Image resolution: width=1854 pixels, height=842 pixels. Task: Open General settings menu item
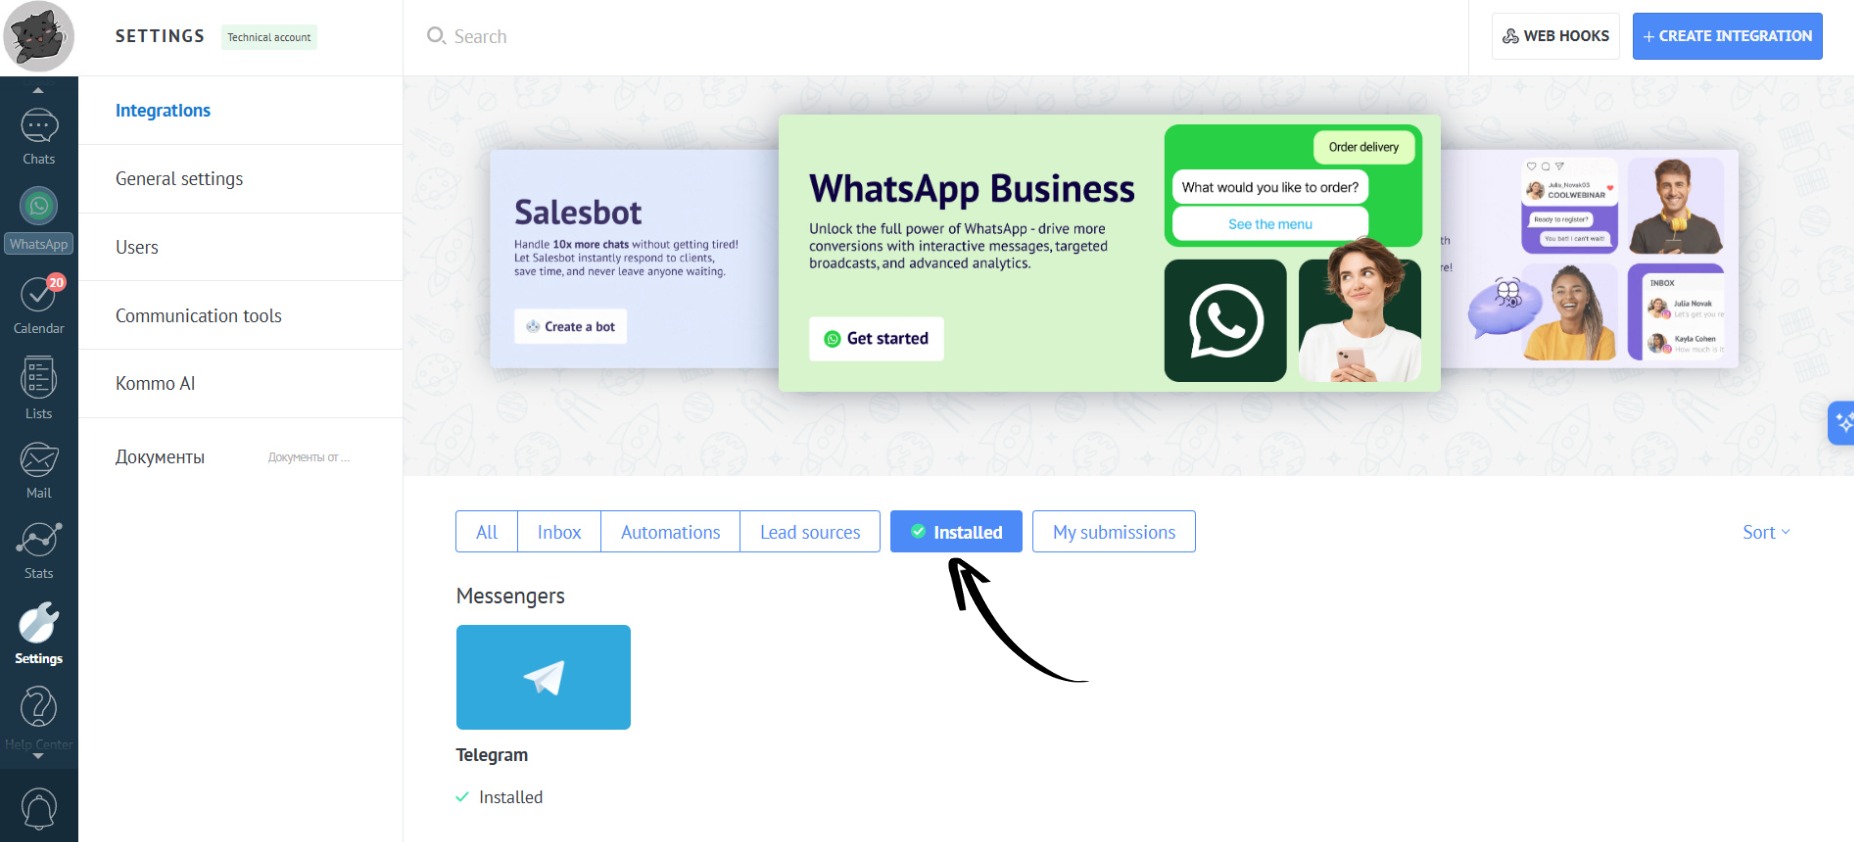click(x=240, y=179)
